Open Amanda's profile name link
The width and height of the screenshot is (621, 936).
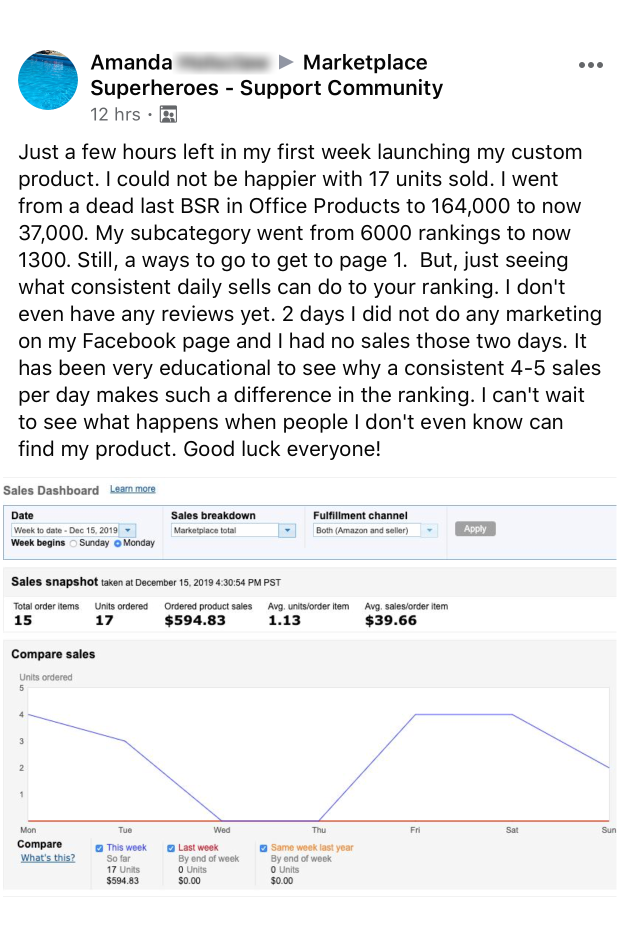pos(131,63)
